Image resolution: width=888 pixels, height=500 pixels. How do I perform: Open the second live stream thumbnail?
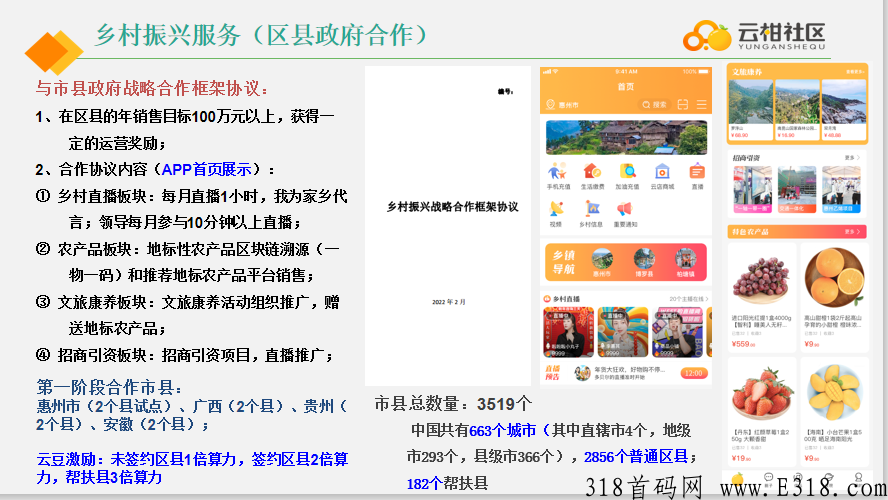pos(622,332)
